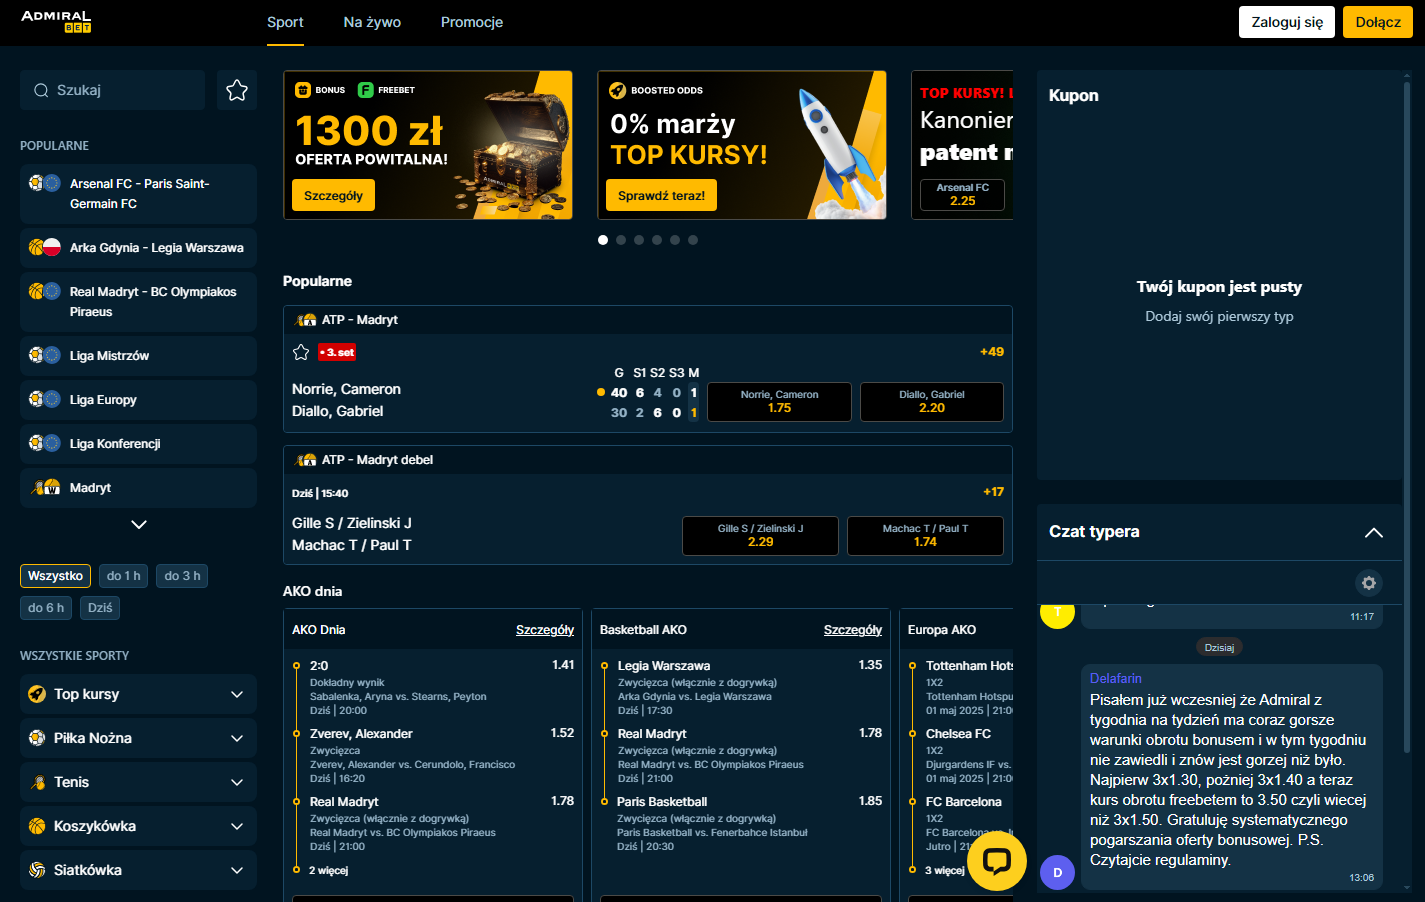Bet on Norrie, Cameron at 1.75
Image resolution: width=1425 pixels, height=902 pixels.
click(x=779, y=402)
